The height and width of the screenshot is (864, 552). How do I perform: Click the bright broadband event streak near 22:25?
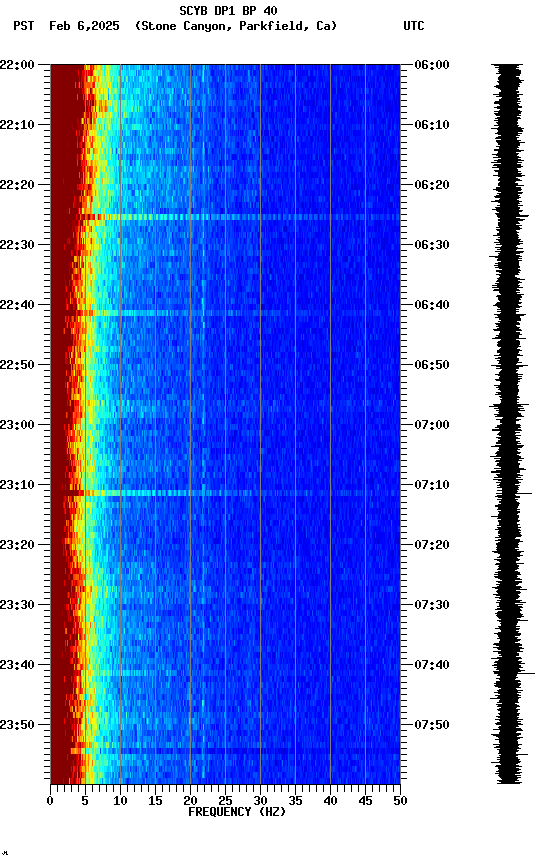click(225, 217)
